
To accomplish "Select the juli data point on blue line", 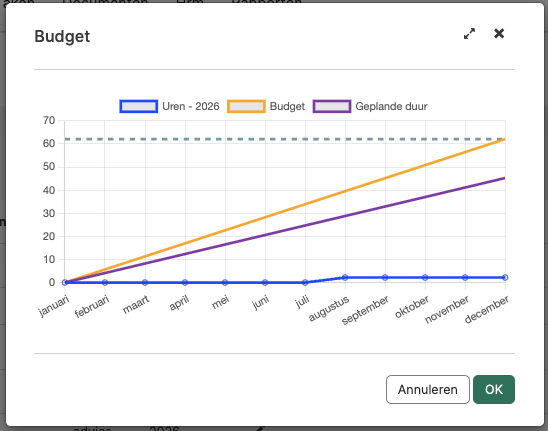I will click(305, 282).
